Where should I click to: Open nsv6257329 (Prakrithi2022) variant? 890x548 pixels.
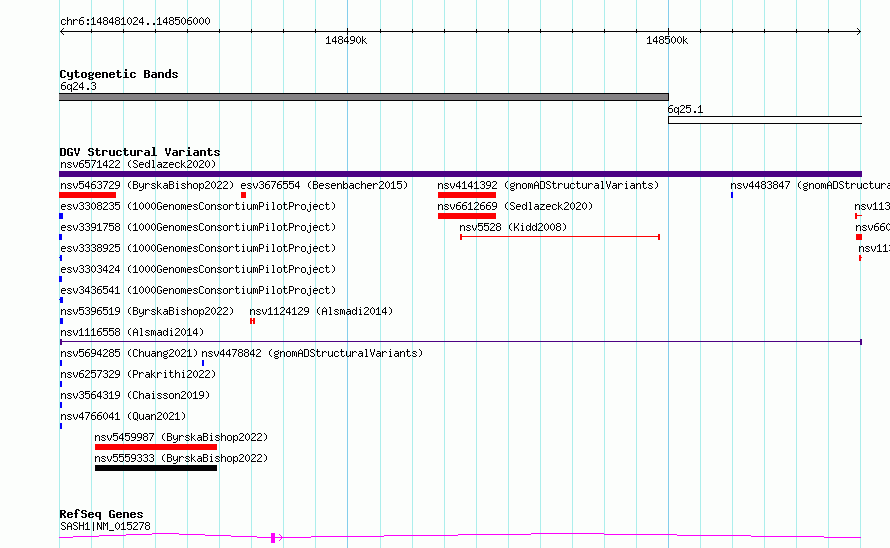pos(138,374)
